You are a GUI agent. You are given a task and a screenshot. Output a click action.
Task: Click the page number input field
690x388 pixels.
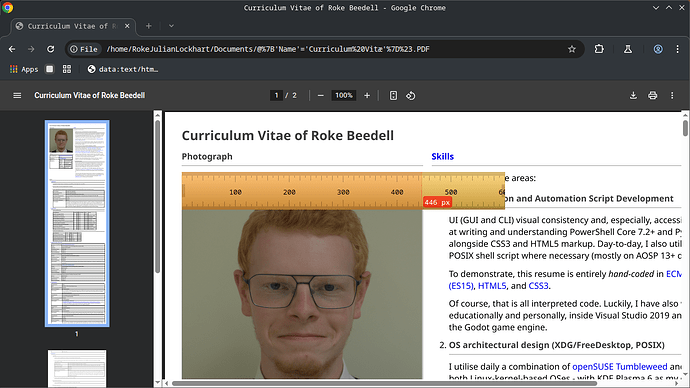[276, 95]
